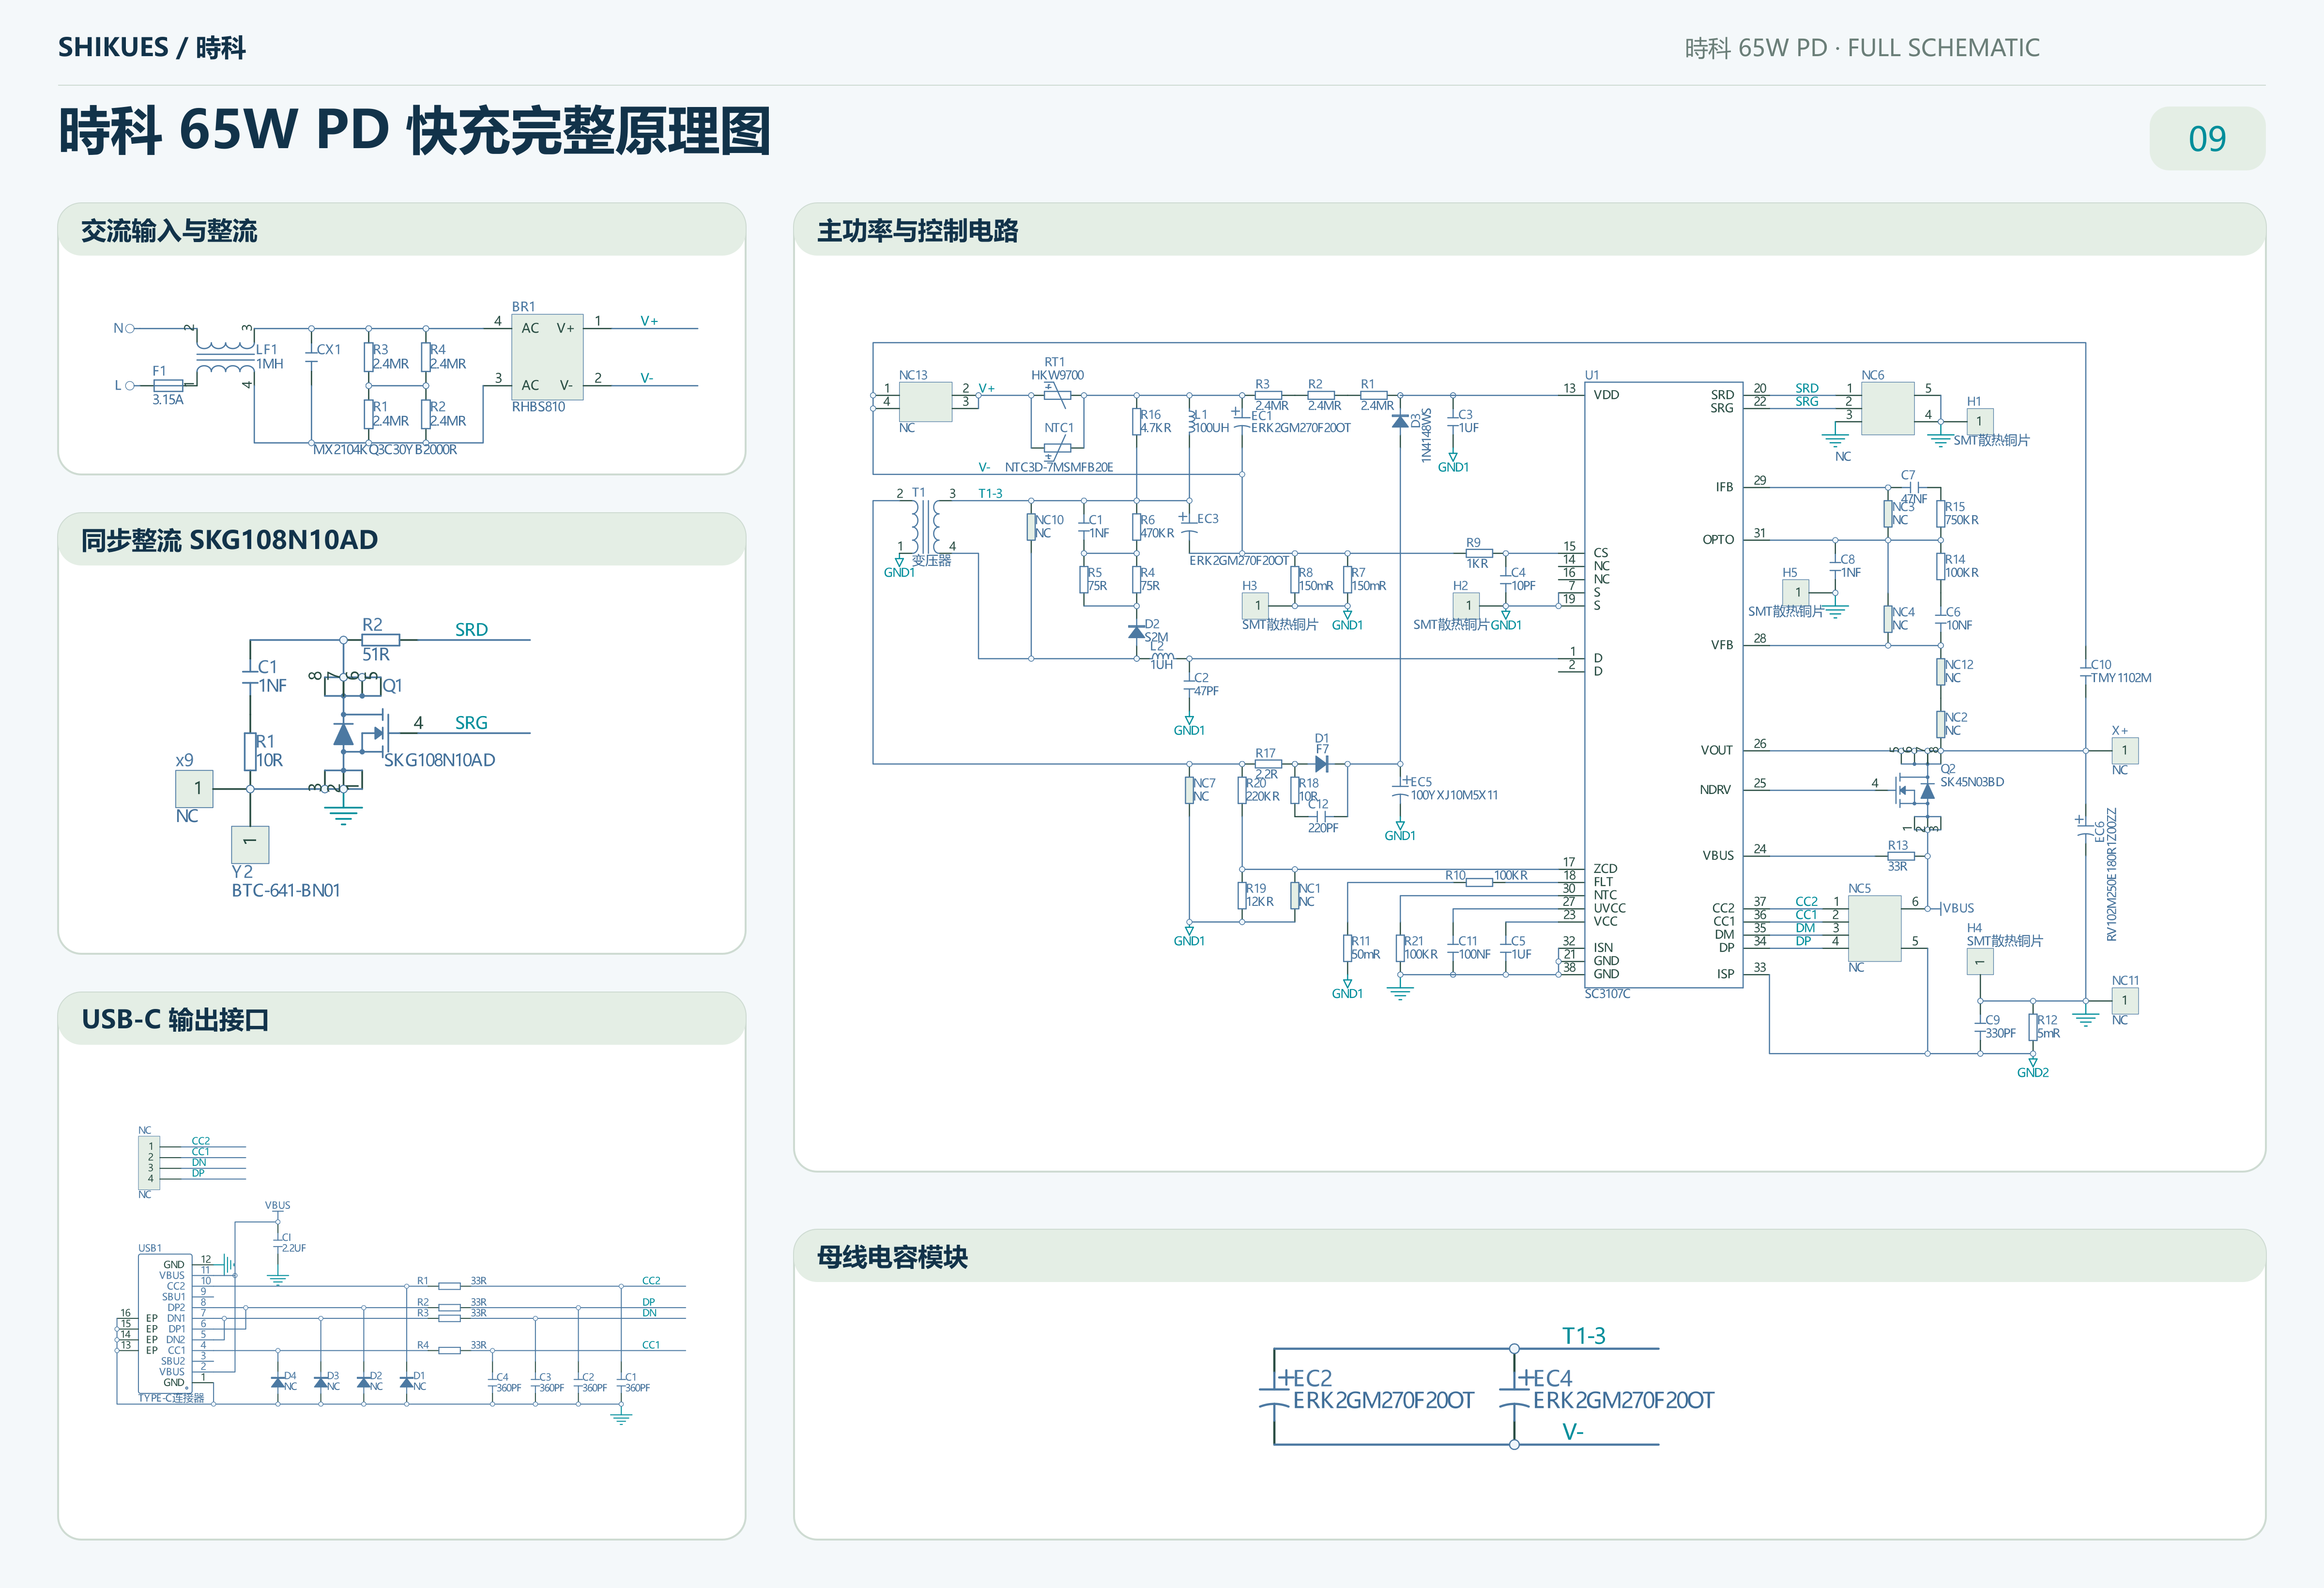This screenshot has width=2324, height=1588.
Task: Click the T1-3 label in bus capacitor module
Action: (1584, 1336)
